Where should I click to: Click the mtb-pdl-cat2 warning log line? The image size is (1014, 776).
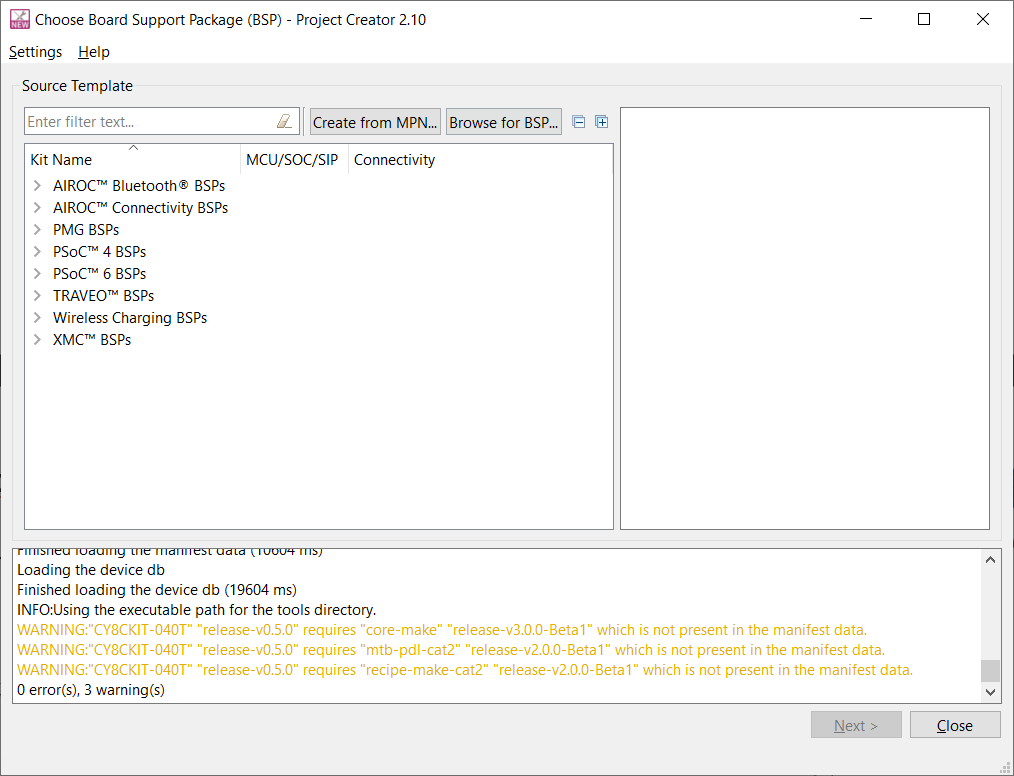[x=451, y=650]
